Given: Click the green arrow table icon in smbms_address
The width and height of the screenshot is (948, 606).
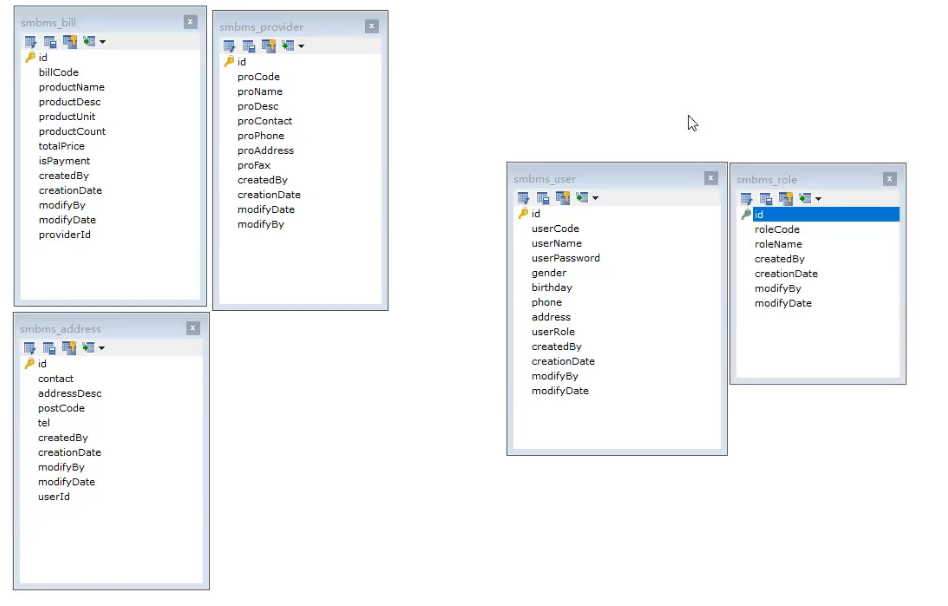Looking at the screenshot, I should [88, 348].
